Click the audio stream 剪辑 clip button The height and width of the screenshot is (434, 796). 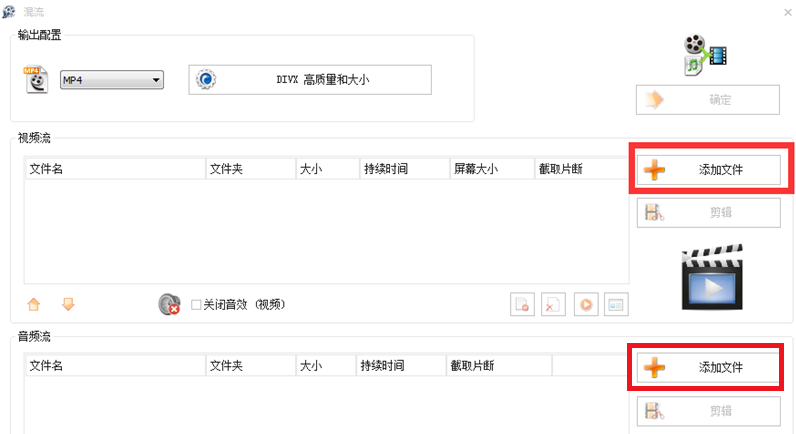[708, 411]
